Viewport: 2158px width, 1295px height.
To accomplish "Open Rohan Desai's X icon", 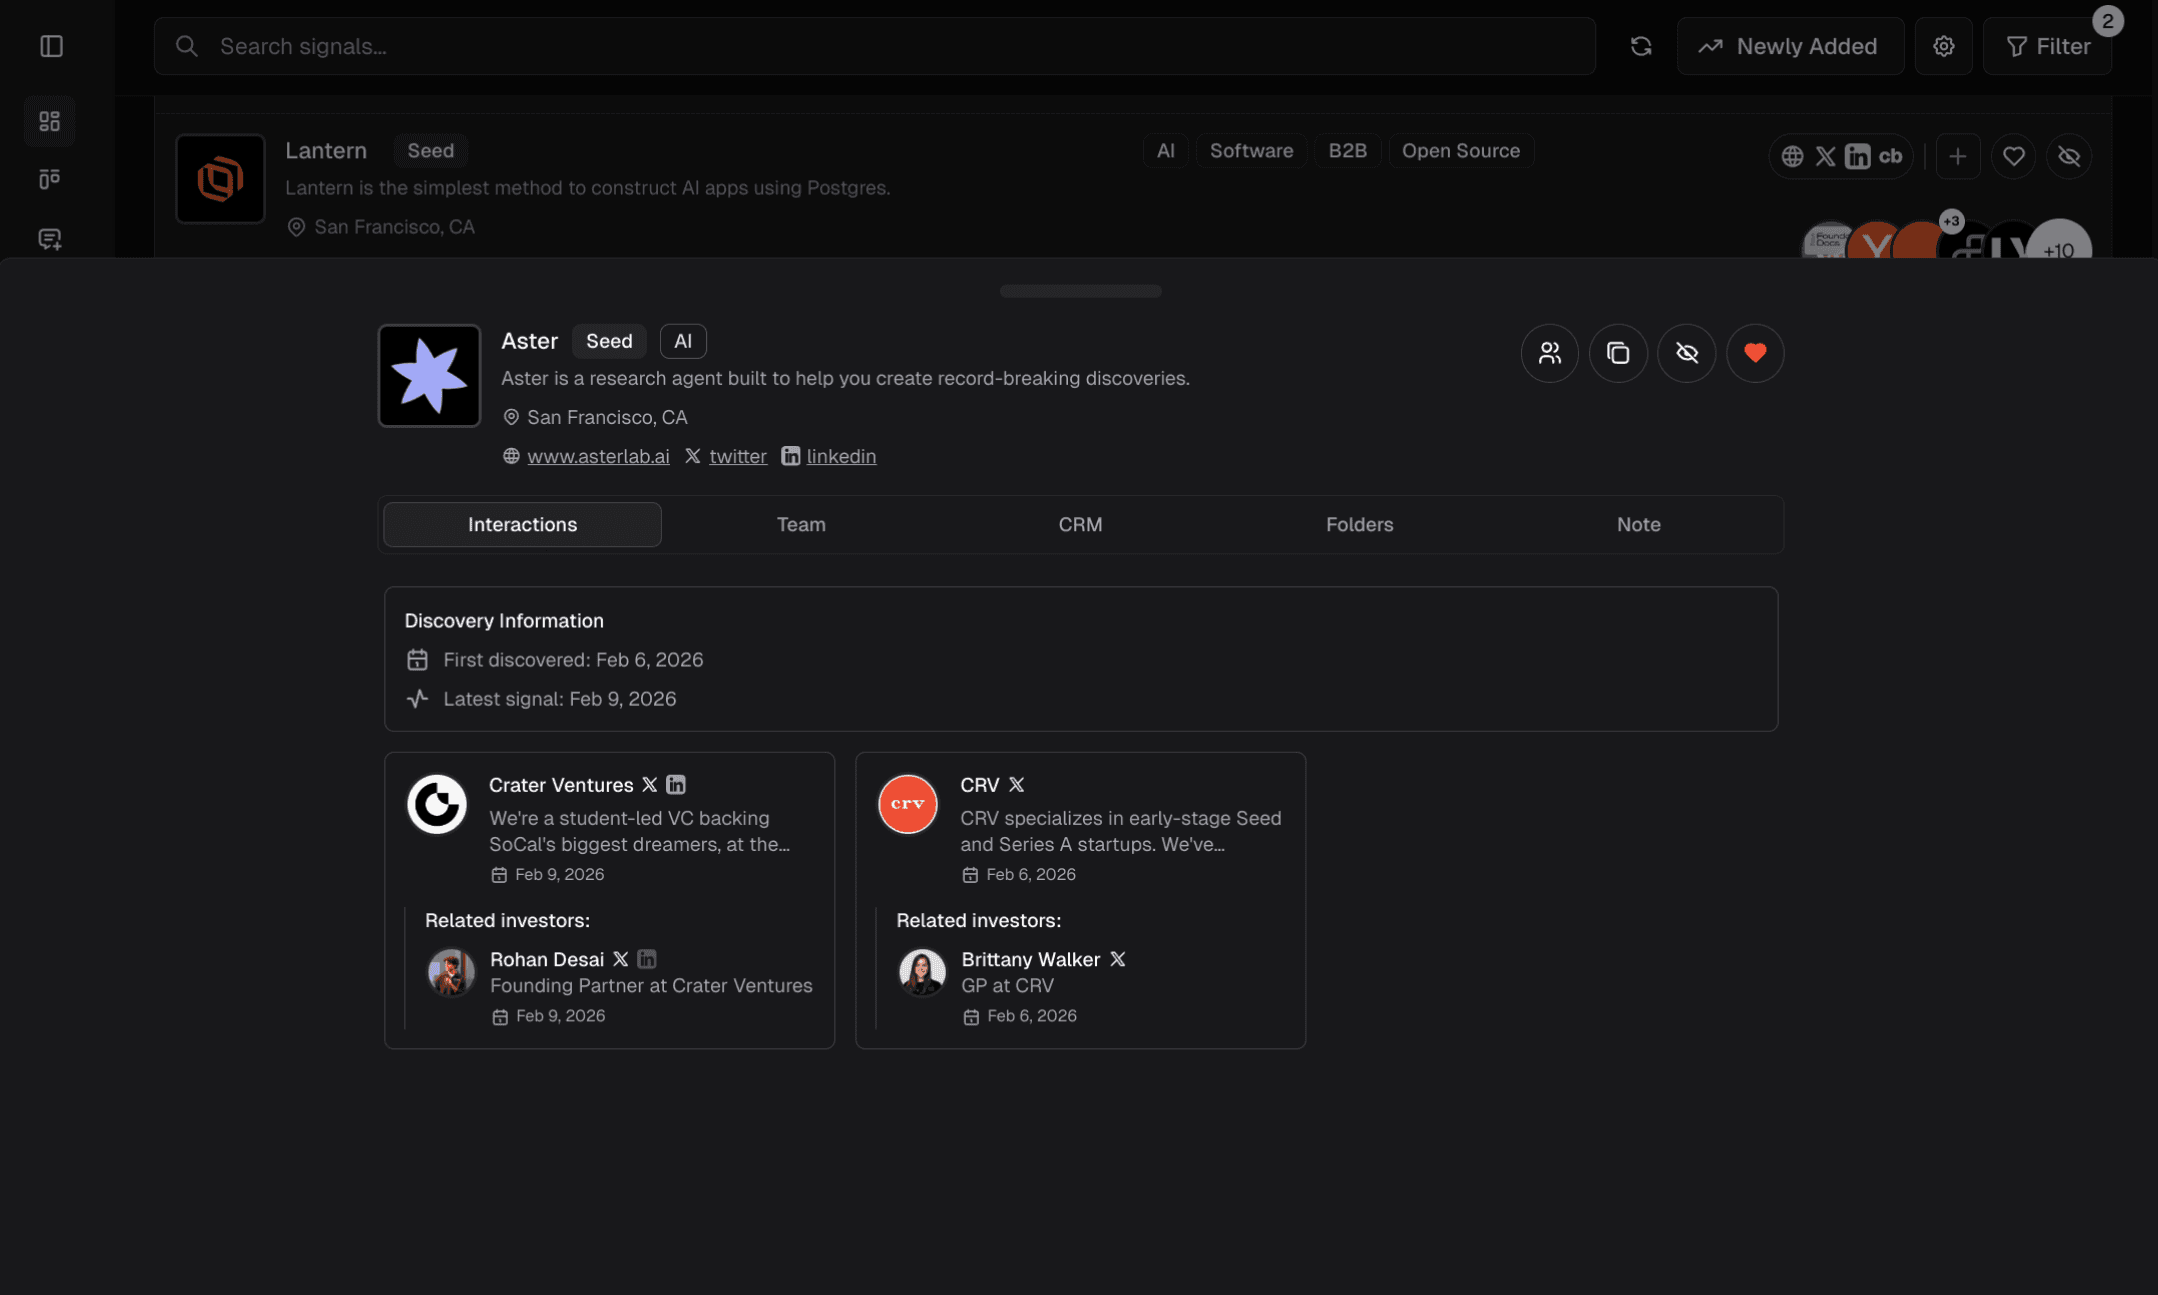I will (620, 959).
